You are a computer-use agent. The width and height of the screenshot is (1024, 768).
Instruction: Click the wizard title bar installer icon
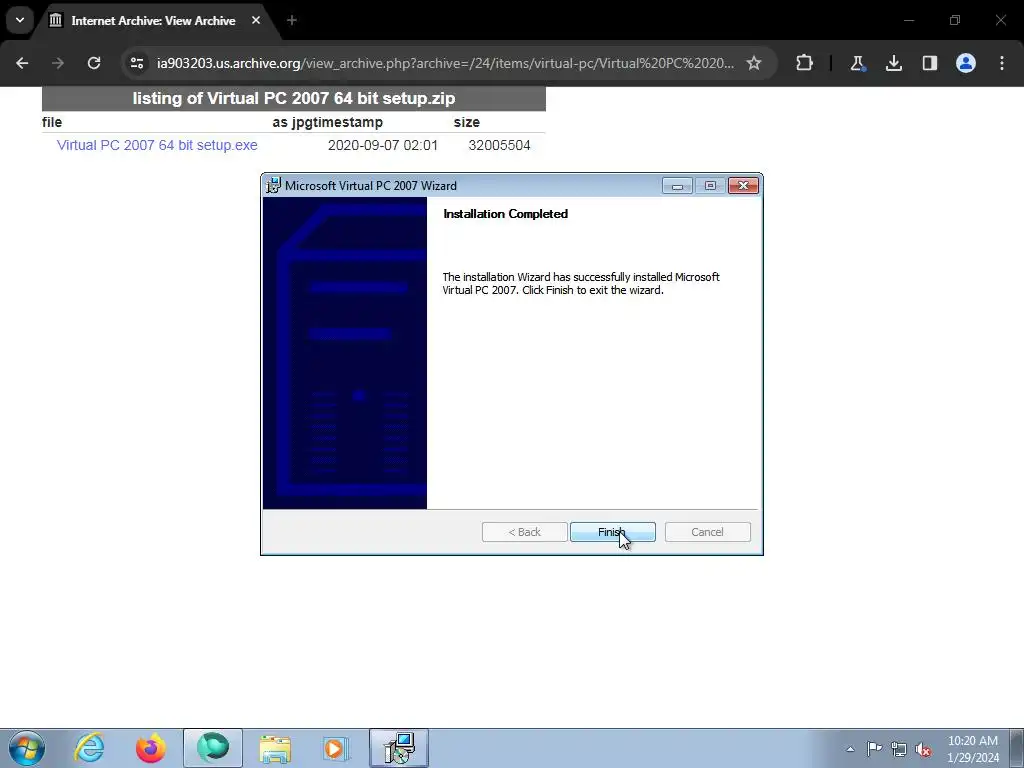tap(273, 185)
